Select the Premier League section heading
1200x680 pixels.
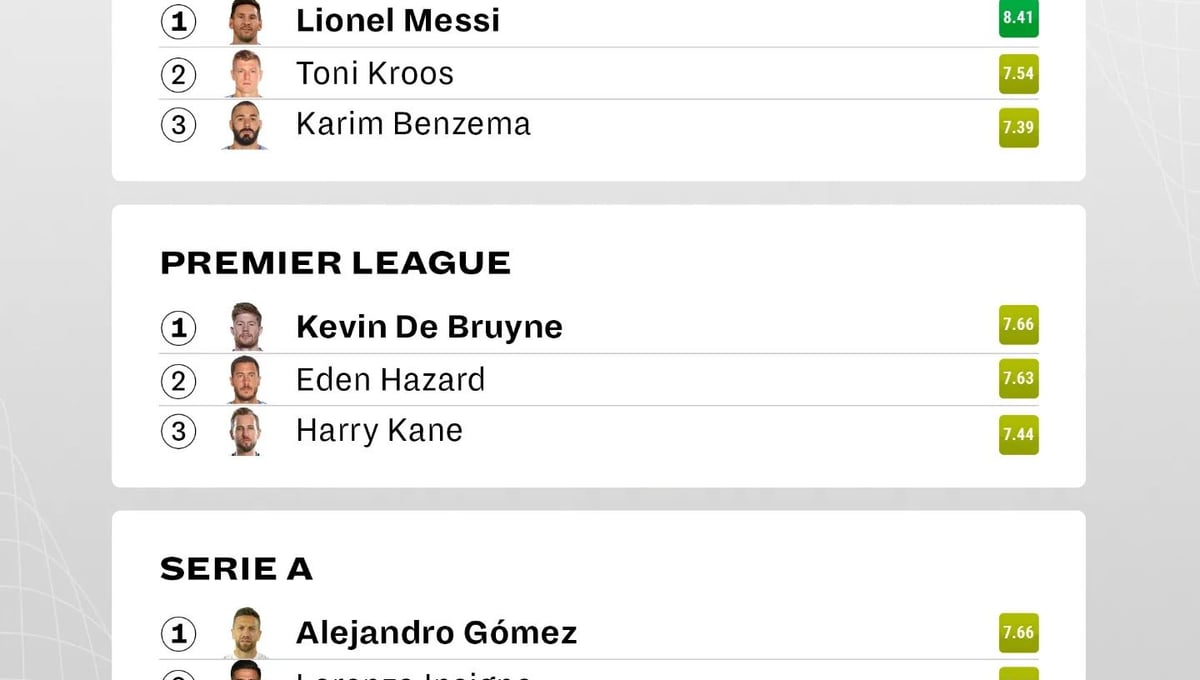click(335, 263)
